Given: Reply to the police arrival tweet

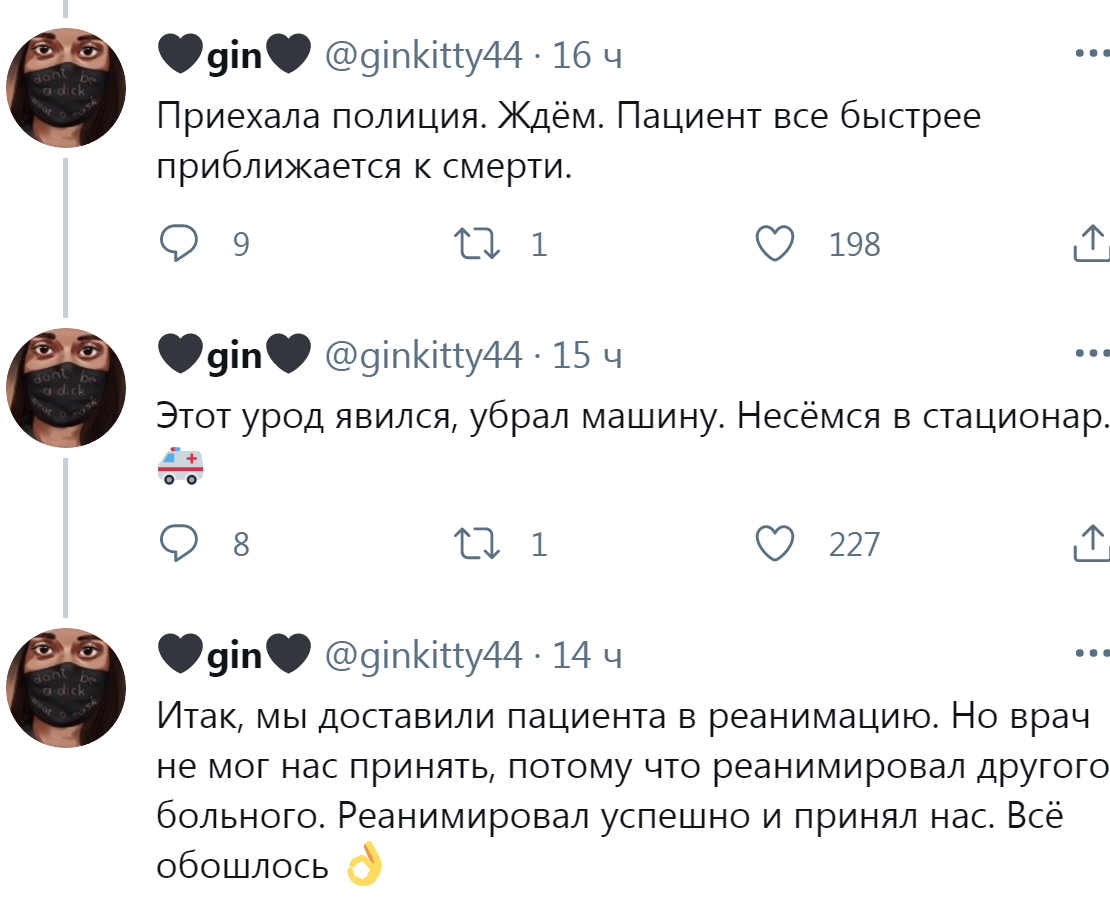Looking at the screenshot, I should 179,244.
